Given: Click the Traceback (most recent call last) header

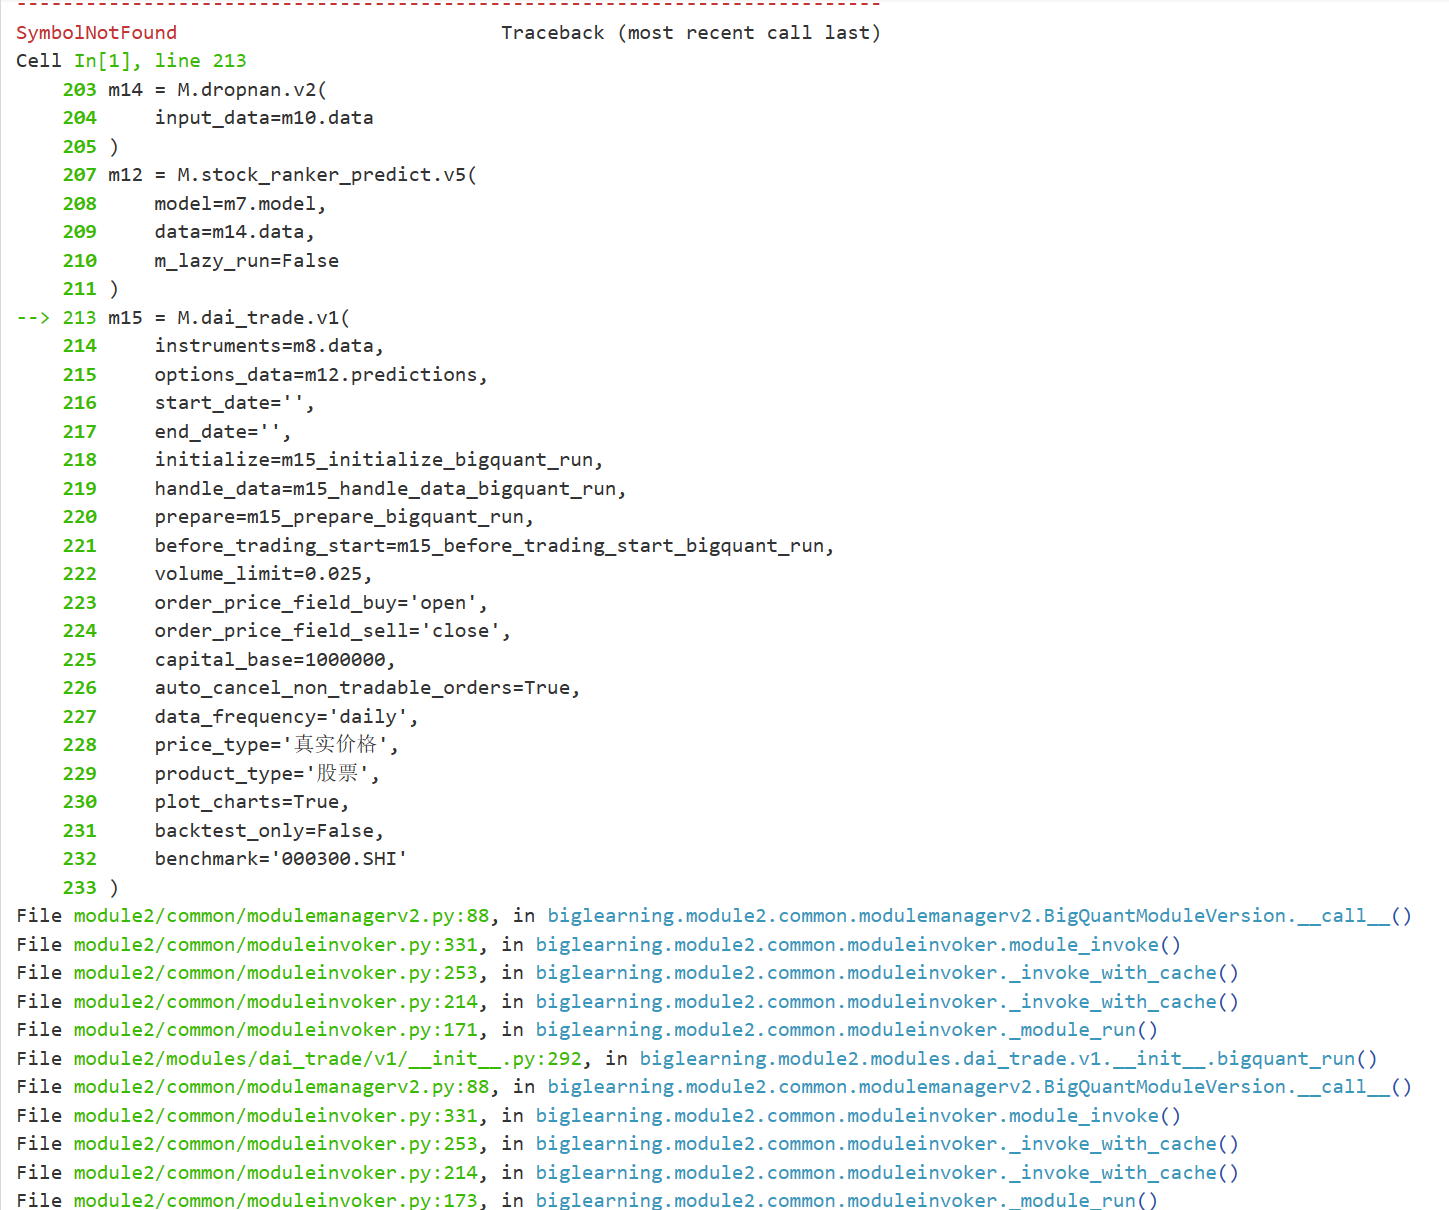Looking at the screenshot, I should point(690,33).
